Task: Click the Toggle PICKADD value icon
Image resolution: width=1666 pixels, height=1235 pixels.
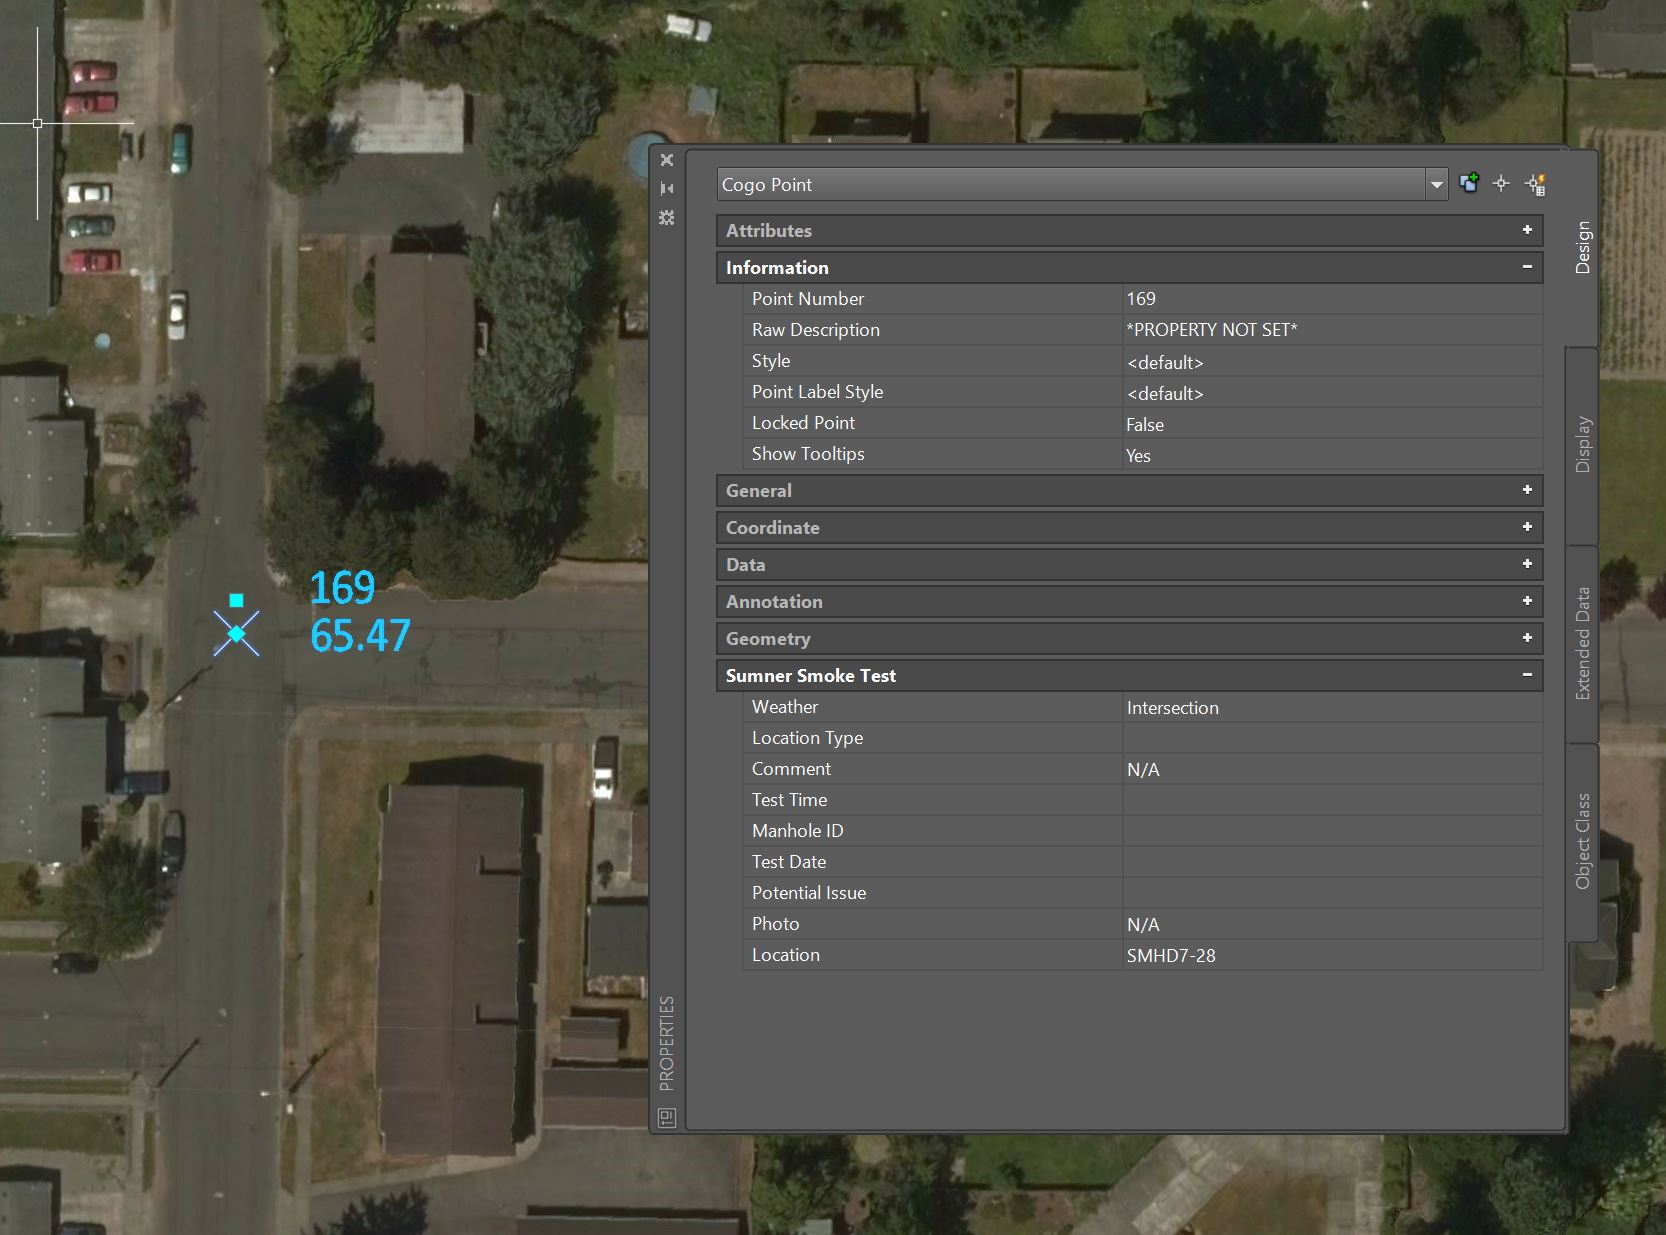Action: [x=1469, y=183]
